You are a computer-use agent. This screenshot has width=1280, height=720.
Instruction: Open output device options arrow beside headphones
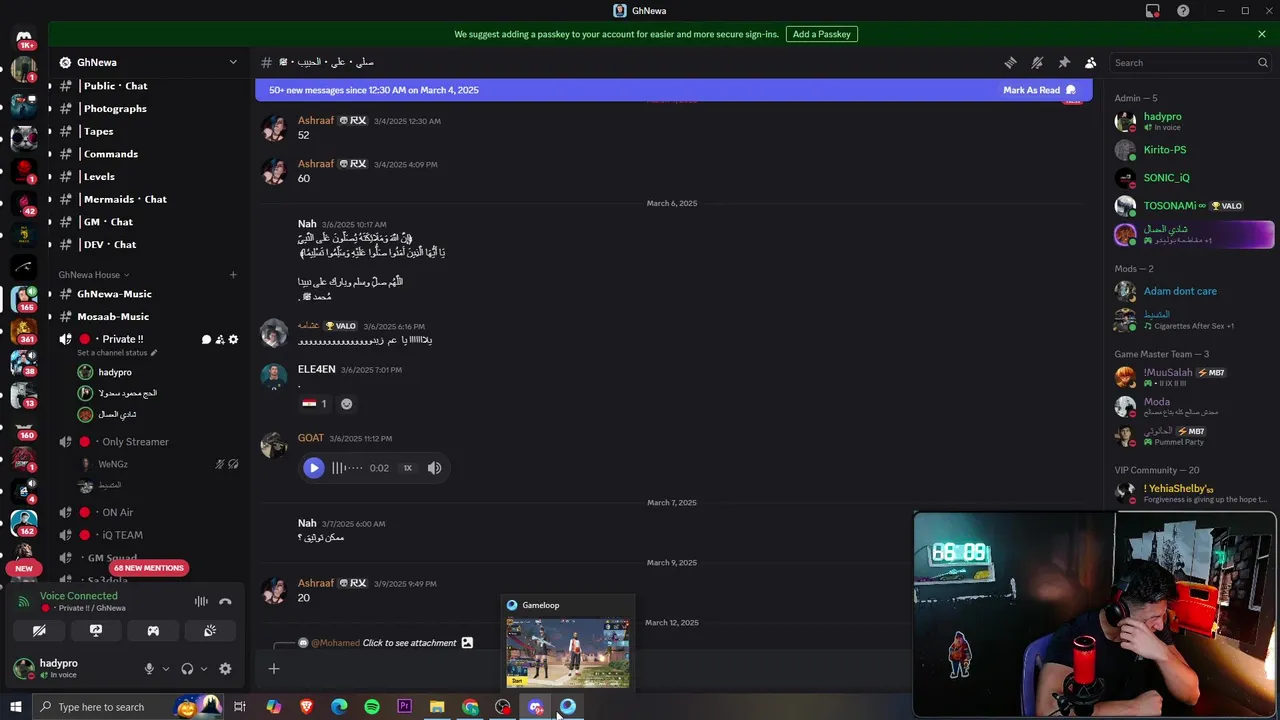click(x=204, y=669)
